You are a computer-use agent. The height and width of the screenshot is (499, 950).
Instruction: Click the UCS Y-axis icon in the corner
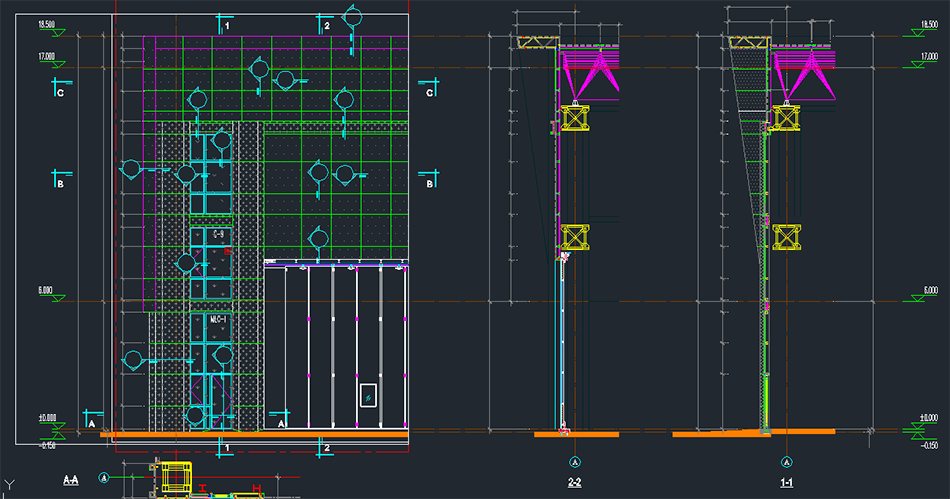click(x=10, y=486)
